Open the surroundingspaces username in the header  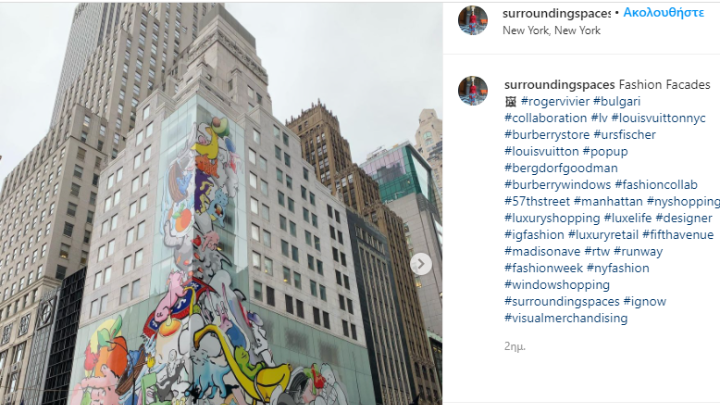[556, 13]
